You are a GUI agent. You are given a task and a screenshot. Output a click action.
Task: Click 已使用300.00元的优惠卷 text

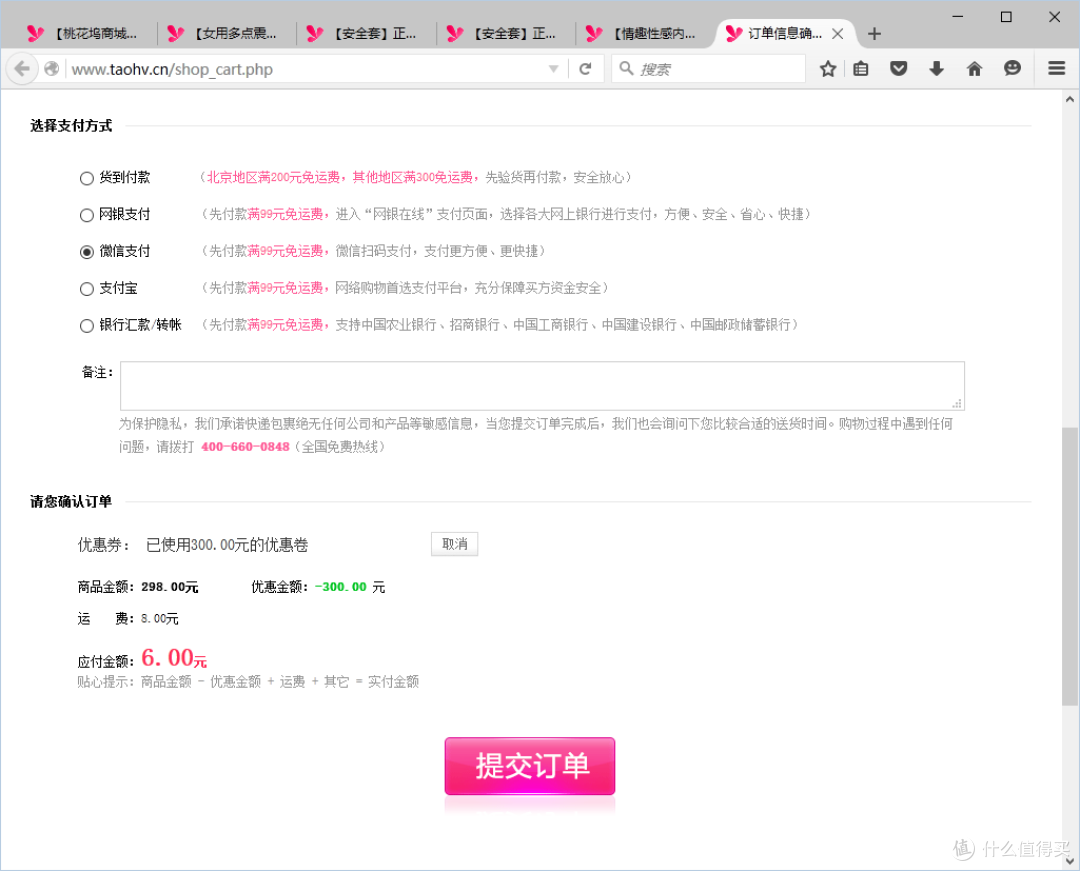(227, 545)
